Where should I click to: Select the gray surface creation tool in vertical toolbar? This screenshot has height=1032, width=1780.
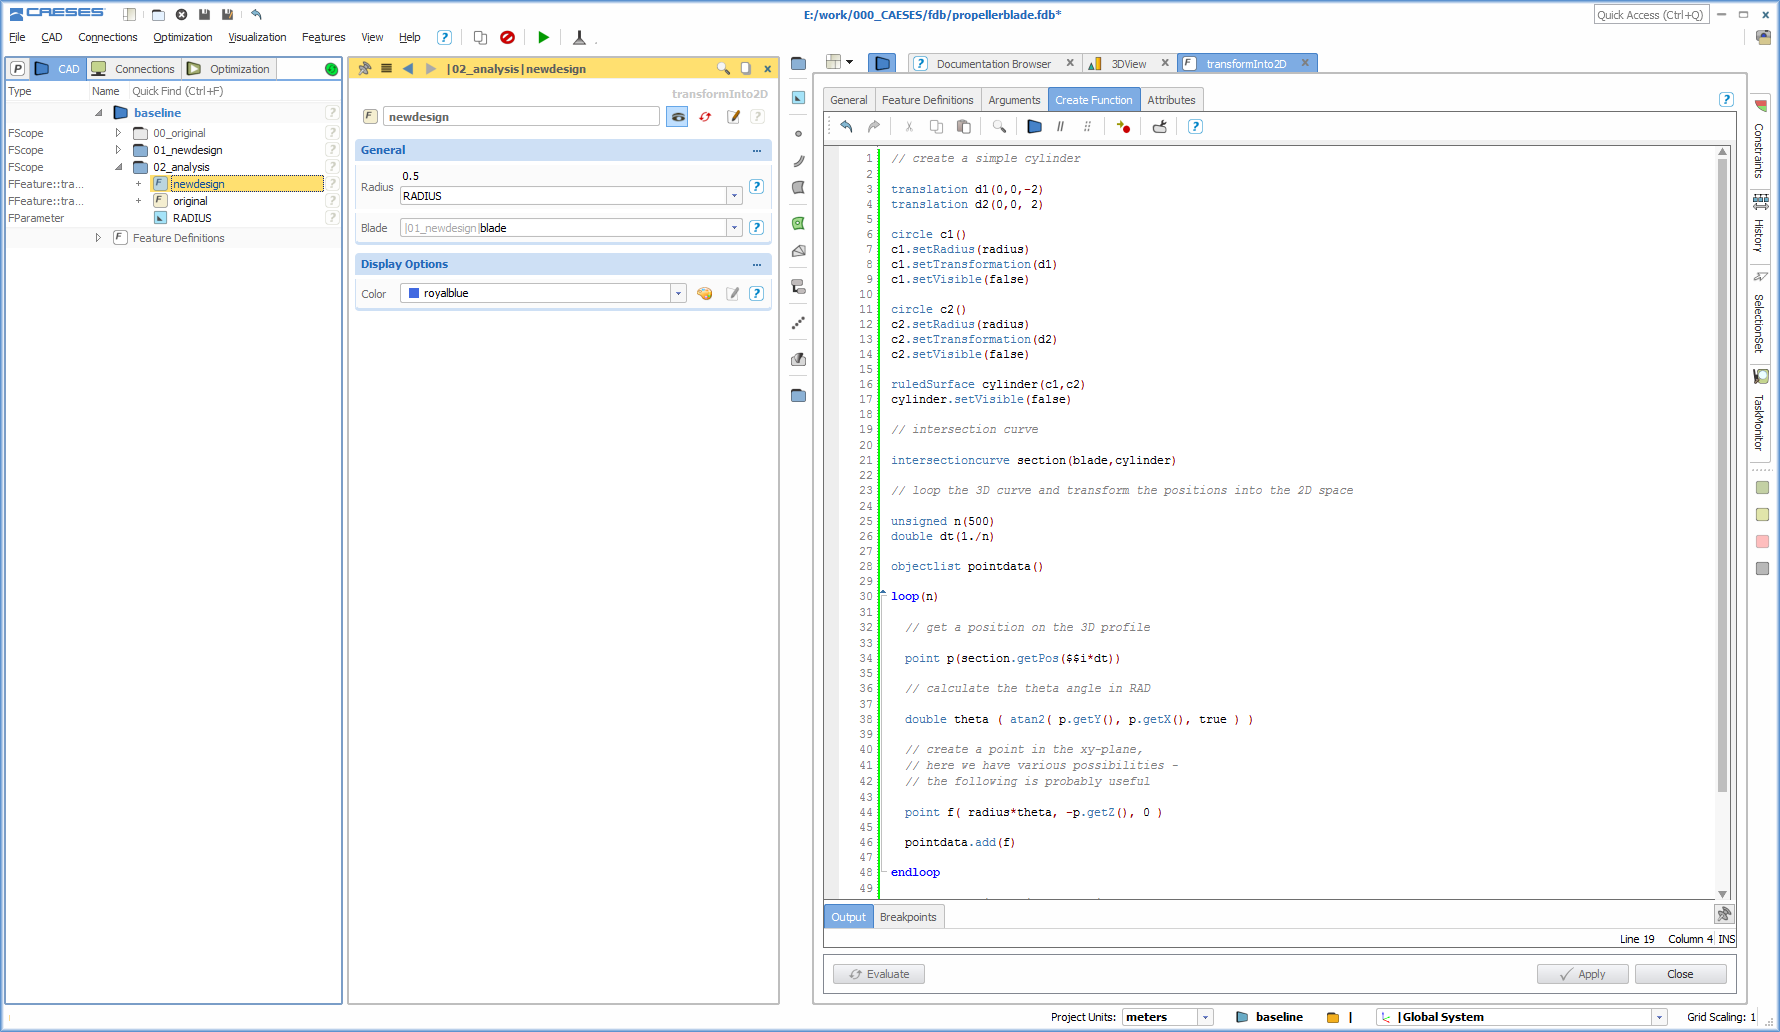click(x=798, y=187)
